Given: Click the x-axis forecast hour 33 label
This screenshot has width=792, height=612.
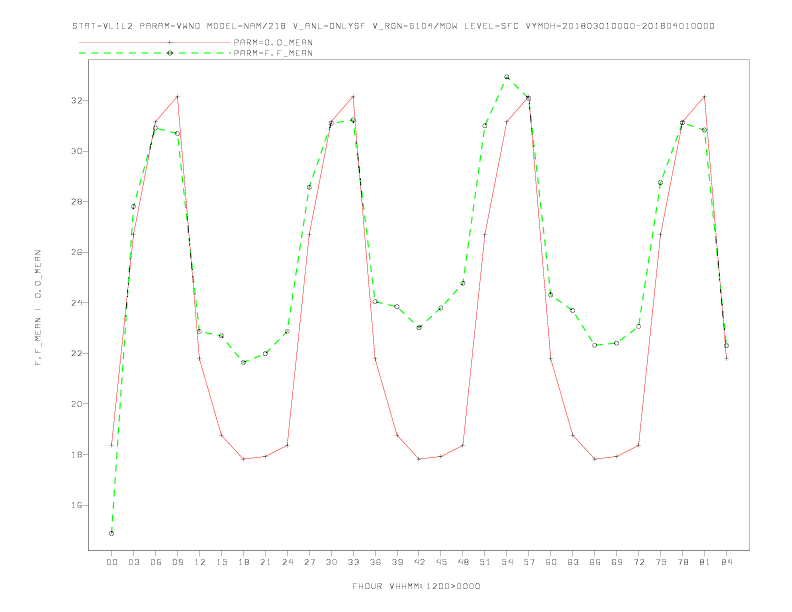Looking at the screenshot, I should coord(353,562).
